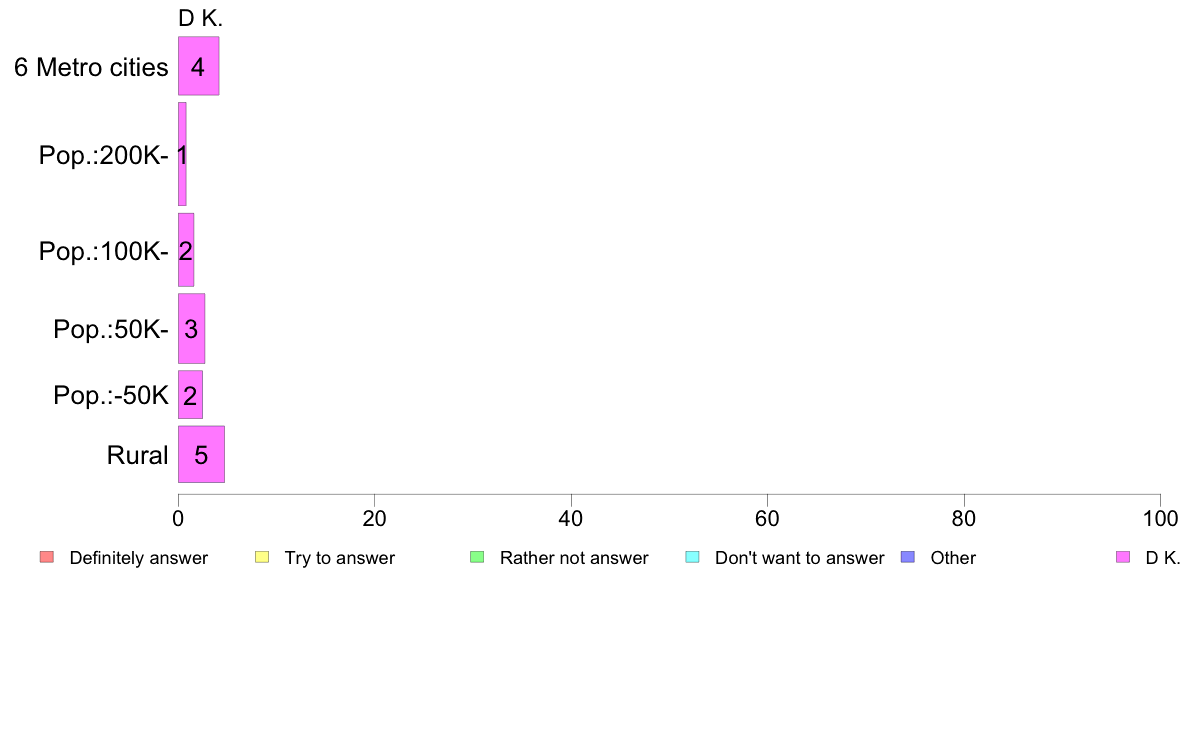Click the D K. column header
Image resolution: width=1188 pixels, height=736 pixels.
200,18
